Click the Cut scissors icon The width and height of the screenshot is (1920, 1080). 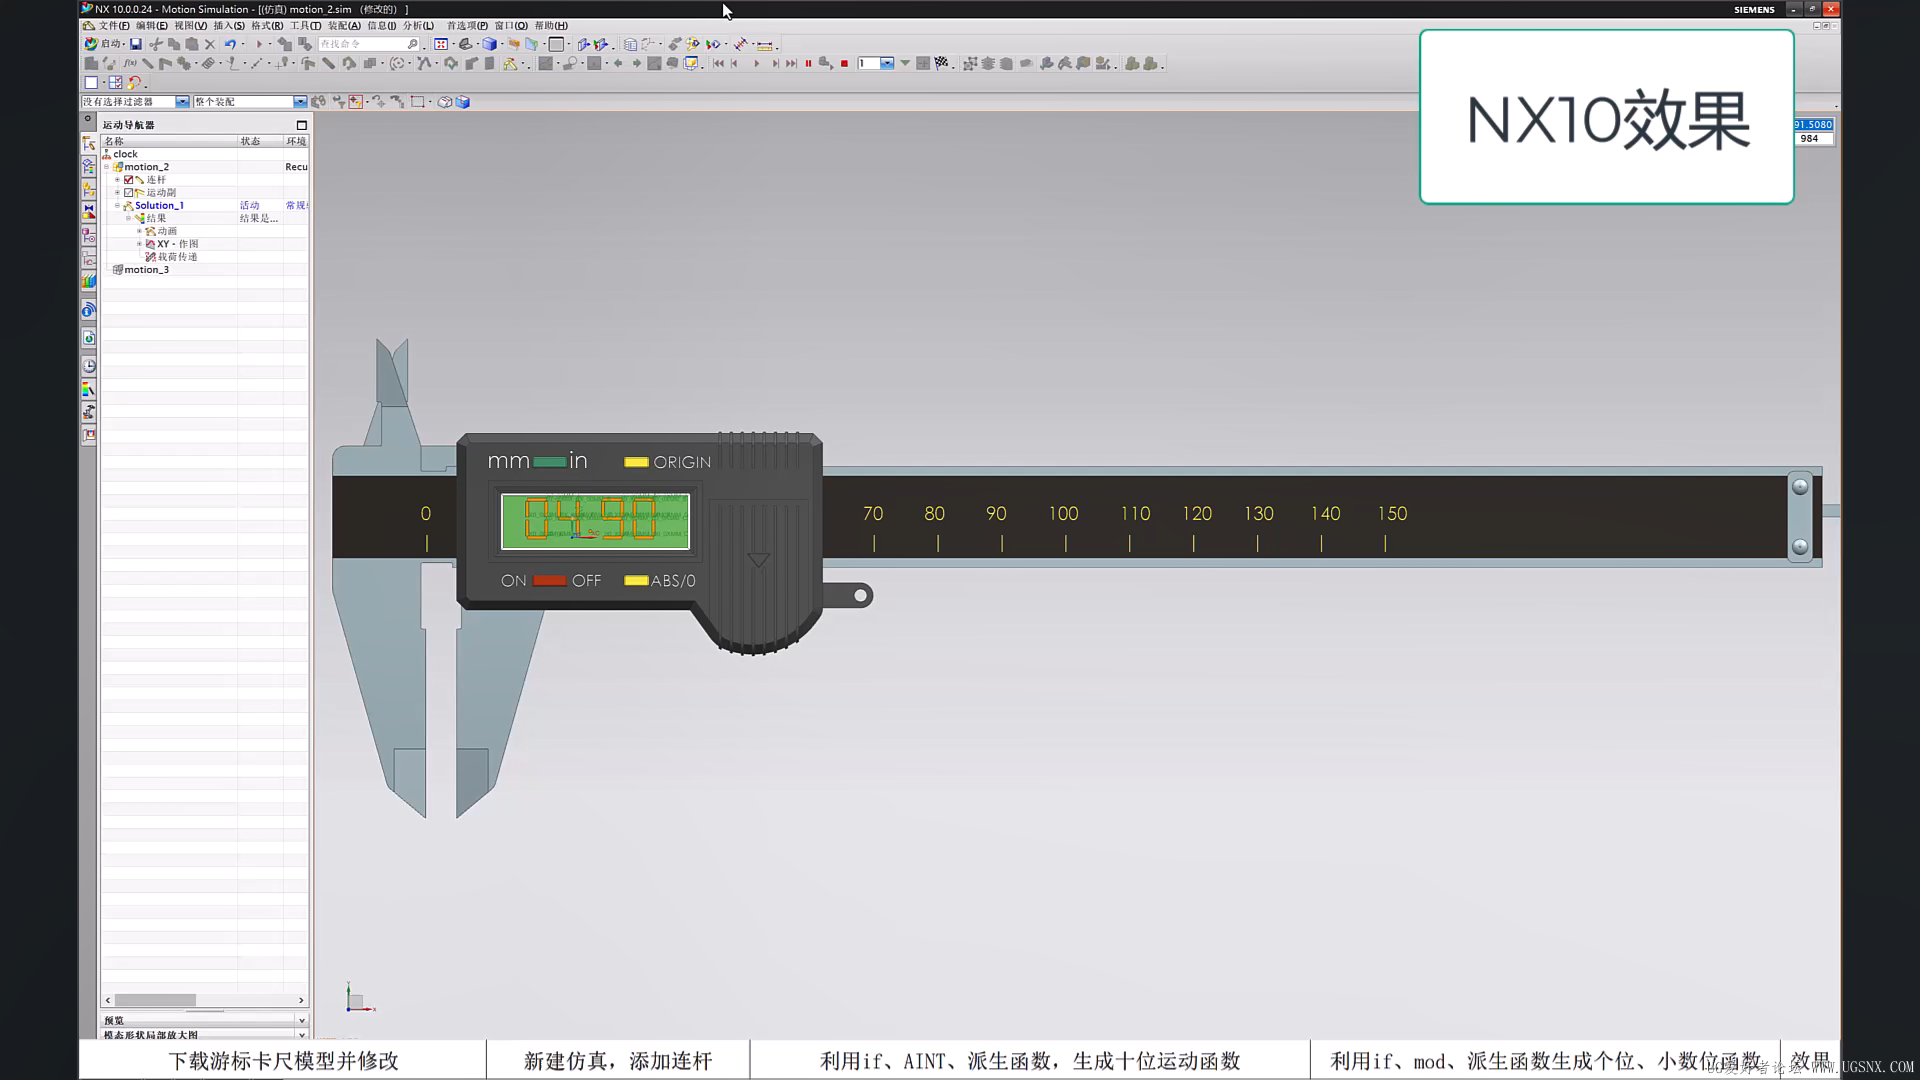coord(156,44)
